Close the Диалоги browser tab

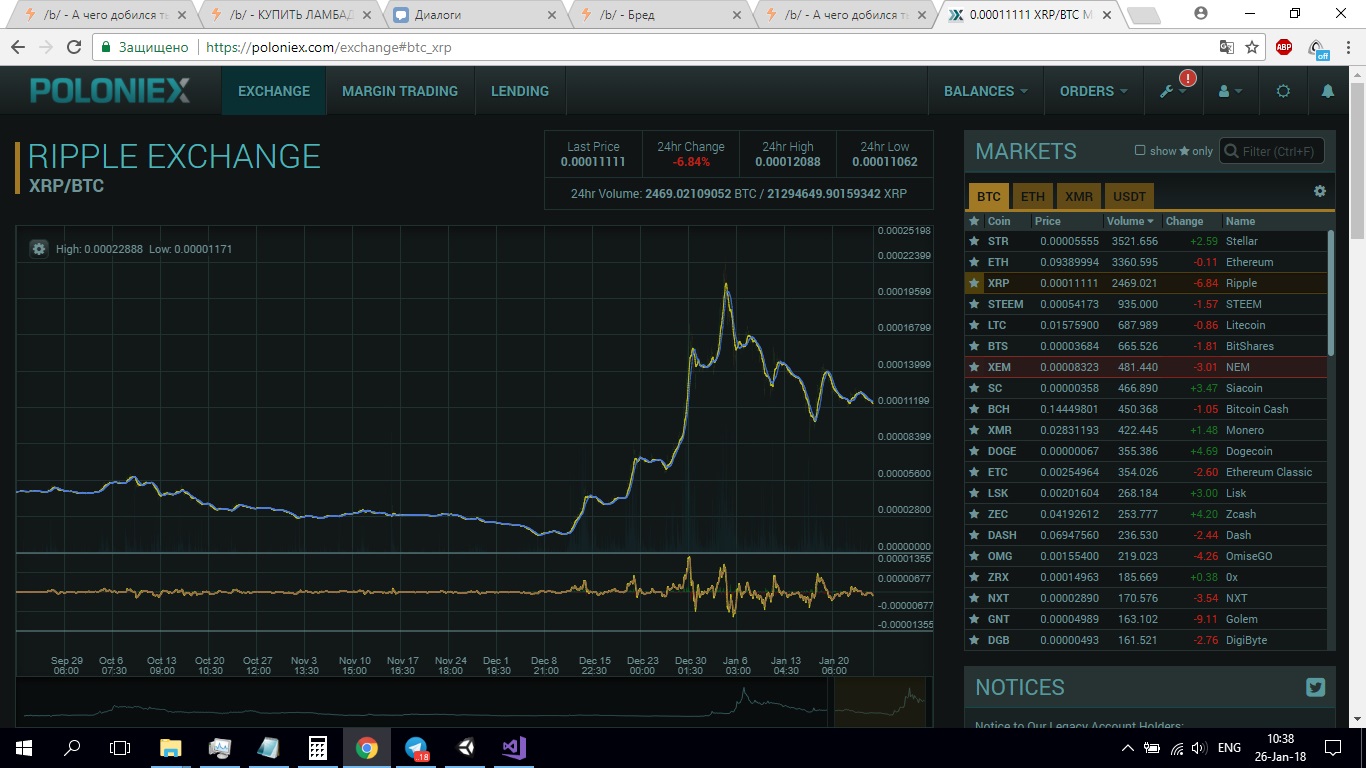pos(551,15)
